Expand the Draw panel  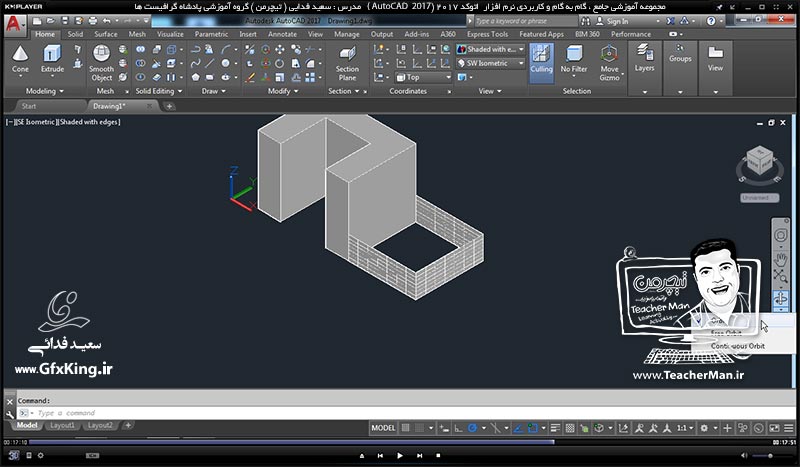pyautogui.click(x=213, y=91)
